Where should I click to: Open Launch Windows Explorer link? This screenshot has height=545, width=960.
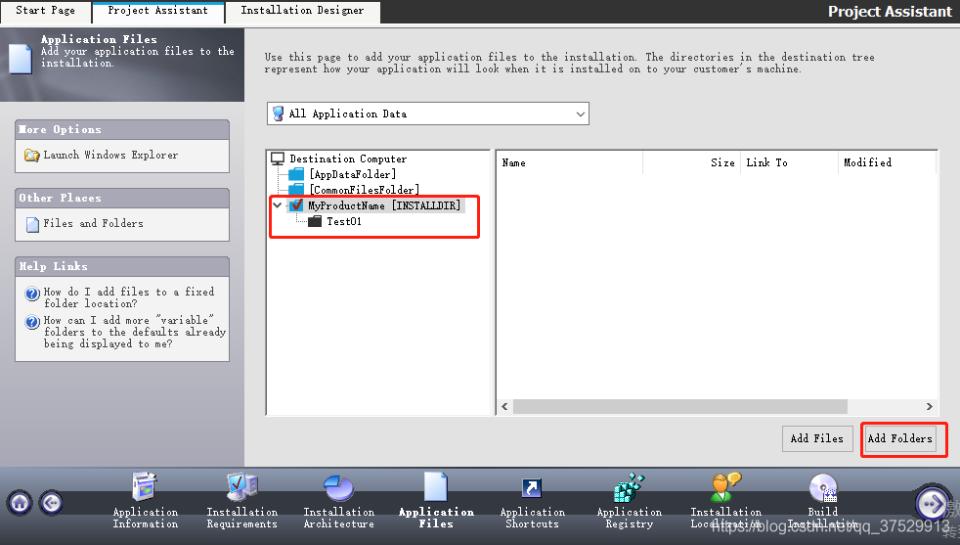111,155
